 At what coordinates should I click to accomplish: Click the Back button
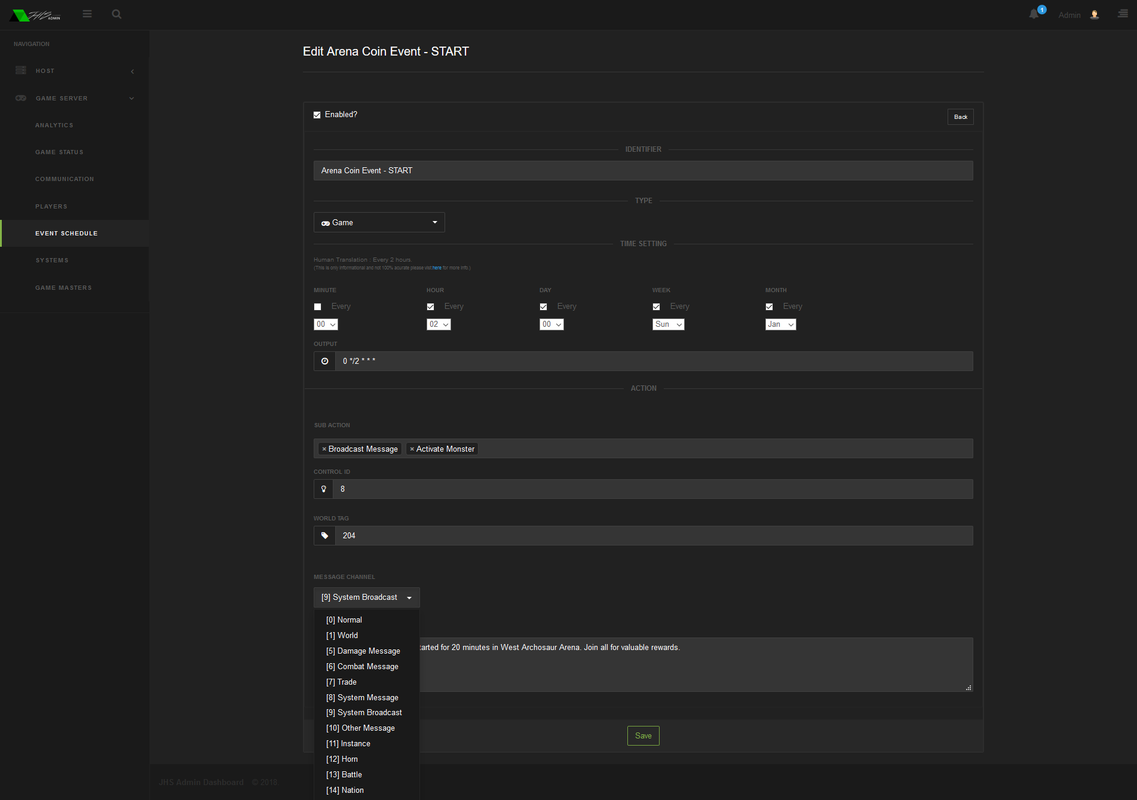[960, 117]
